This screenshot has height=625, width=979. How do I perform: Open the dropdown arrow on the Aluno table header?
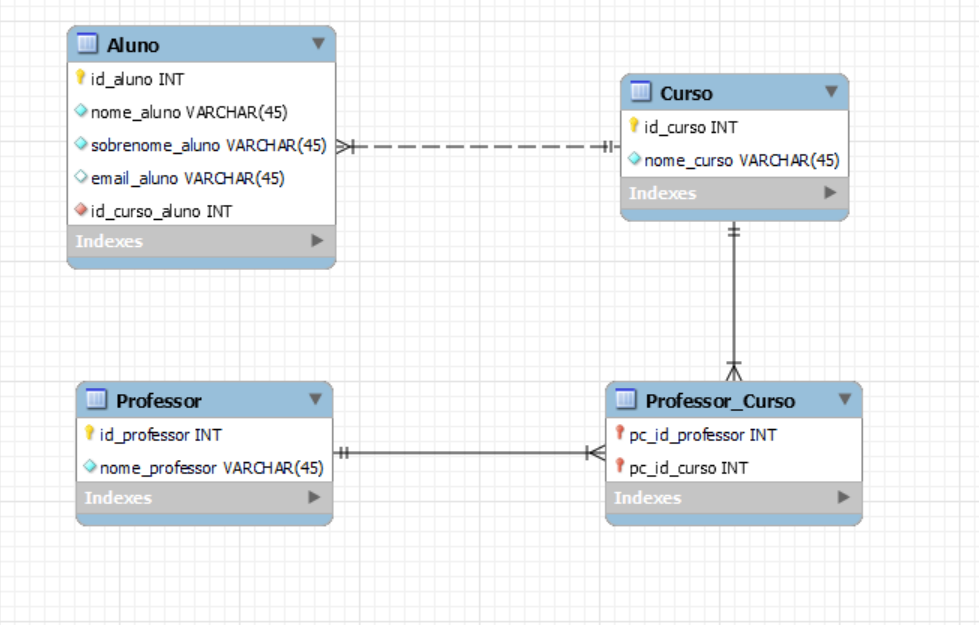[318, 44]
